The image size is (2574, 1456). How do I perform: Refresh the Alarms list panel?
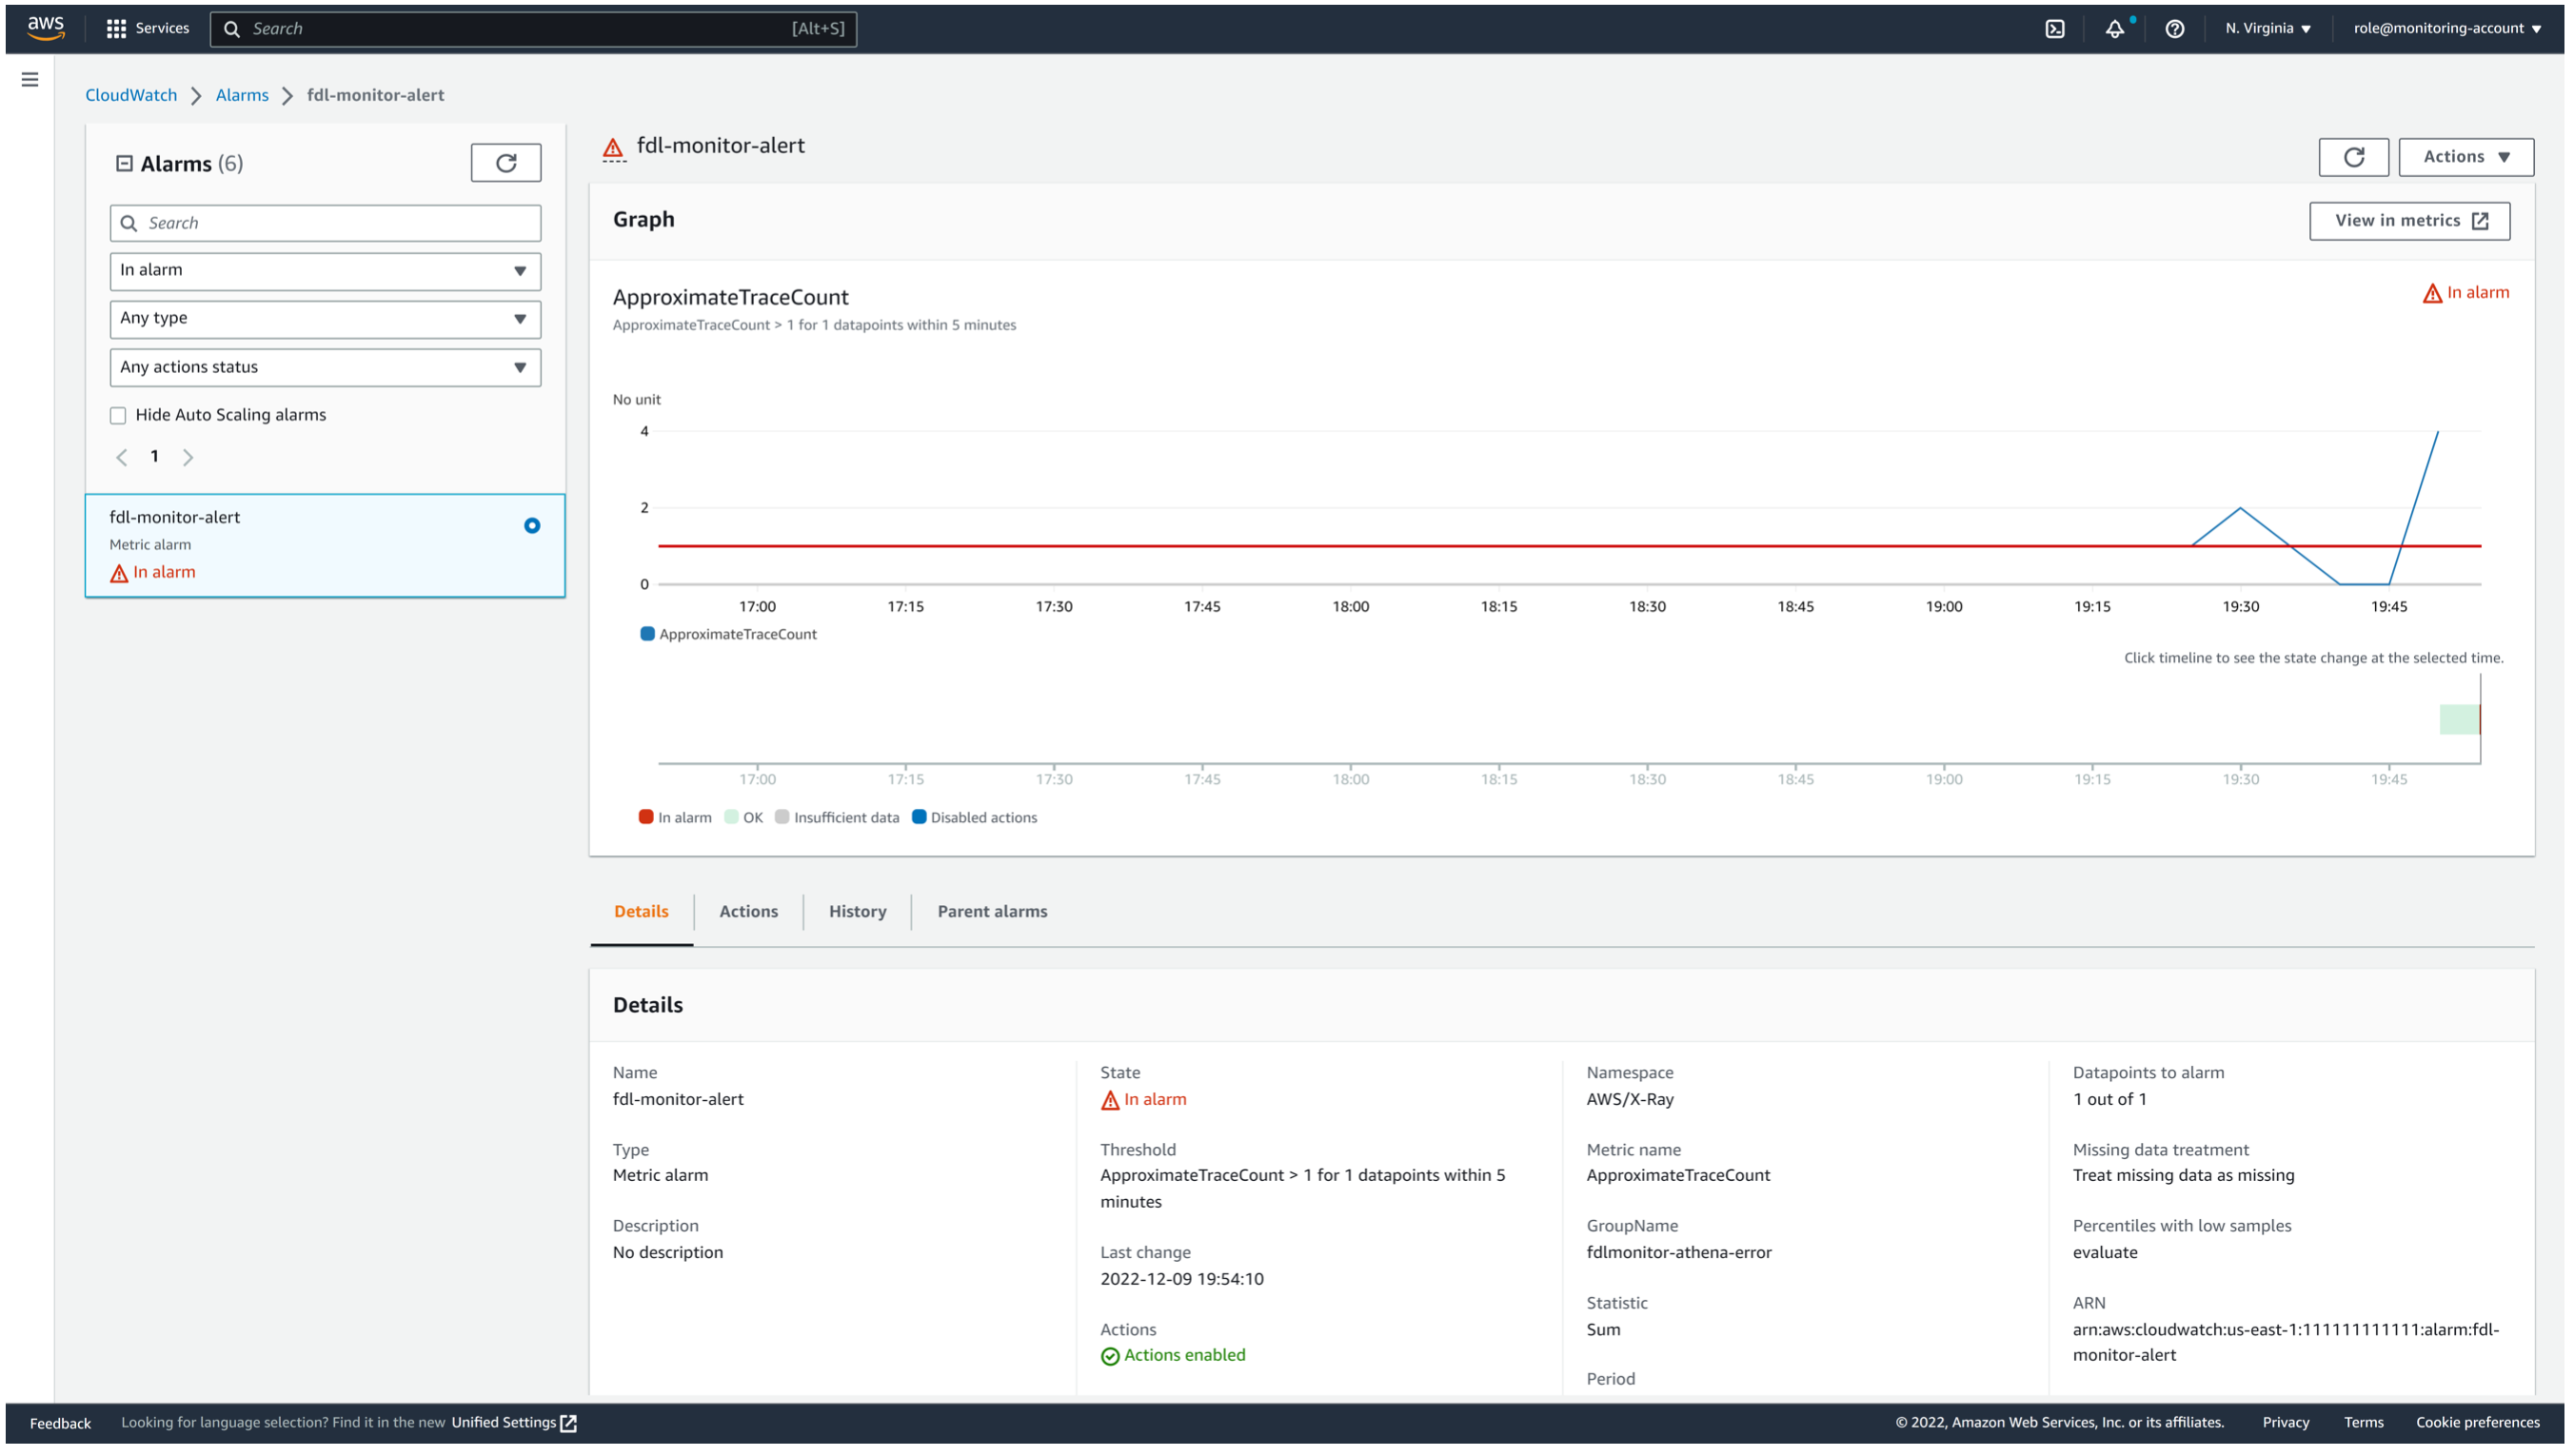pos(505,161)
